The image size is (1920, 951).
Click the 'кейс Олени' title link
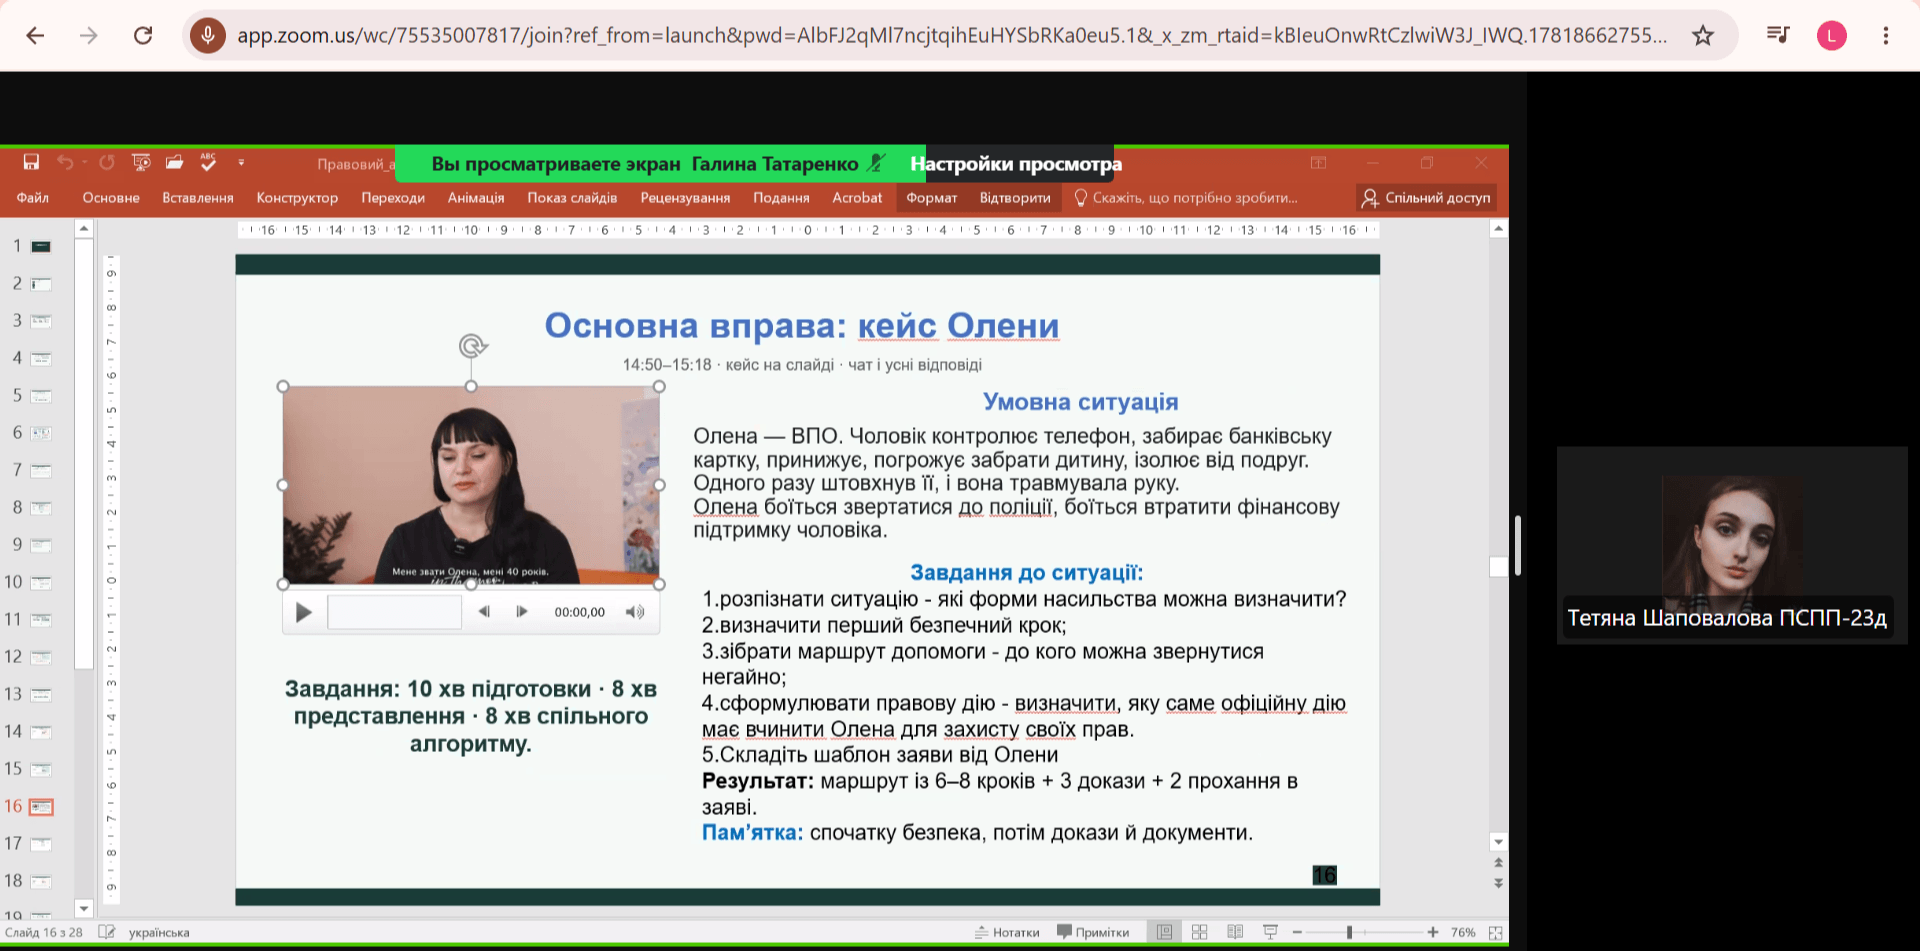[x=958, y=326]
